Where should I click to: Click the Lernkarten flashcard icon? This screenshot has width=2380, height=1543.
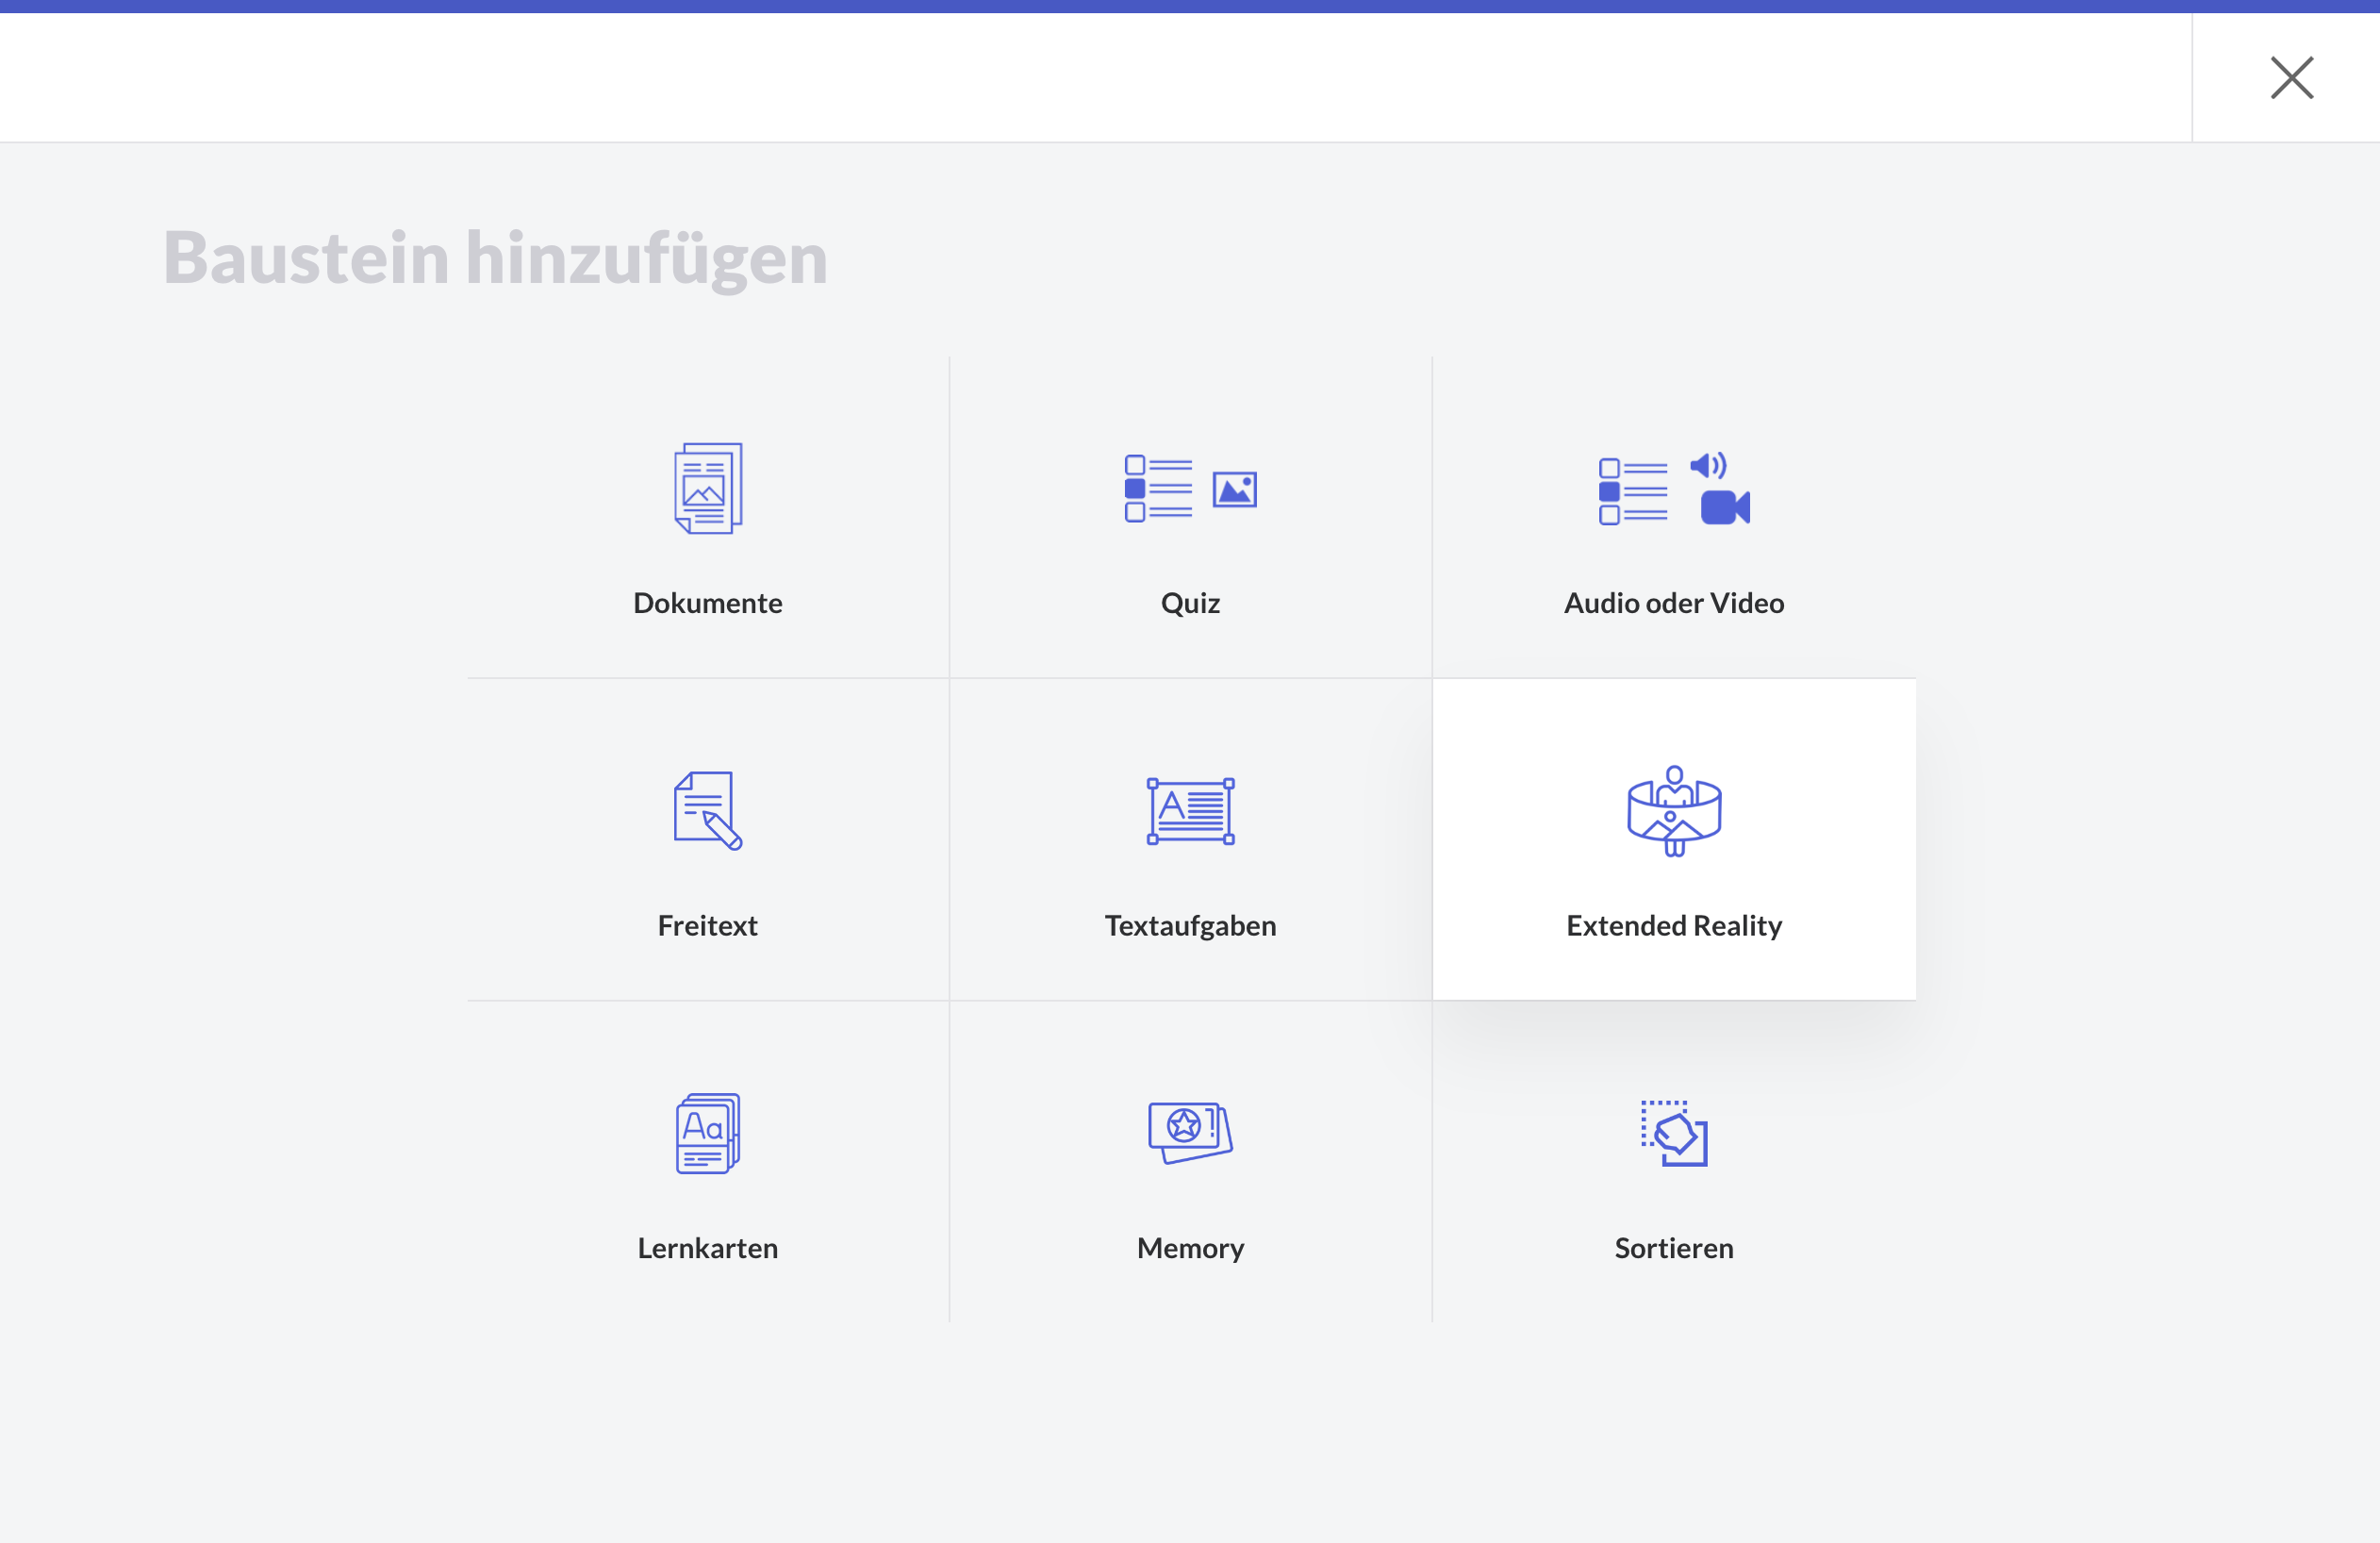click(x=708, y=1133)
